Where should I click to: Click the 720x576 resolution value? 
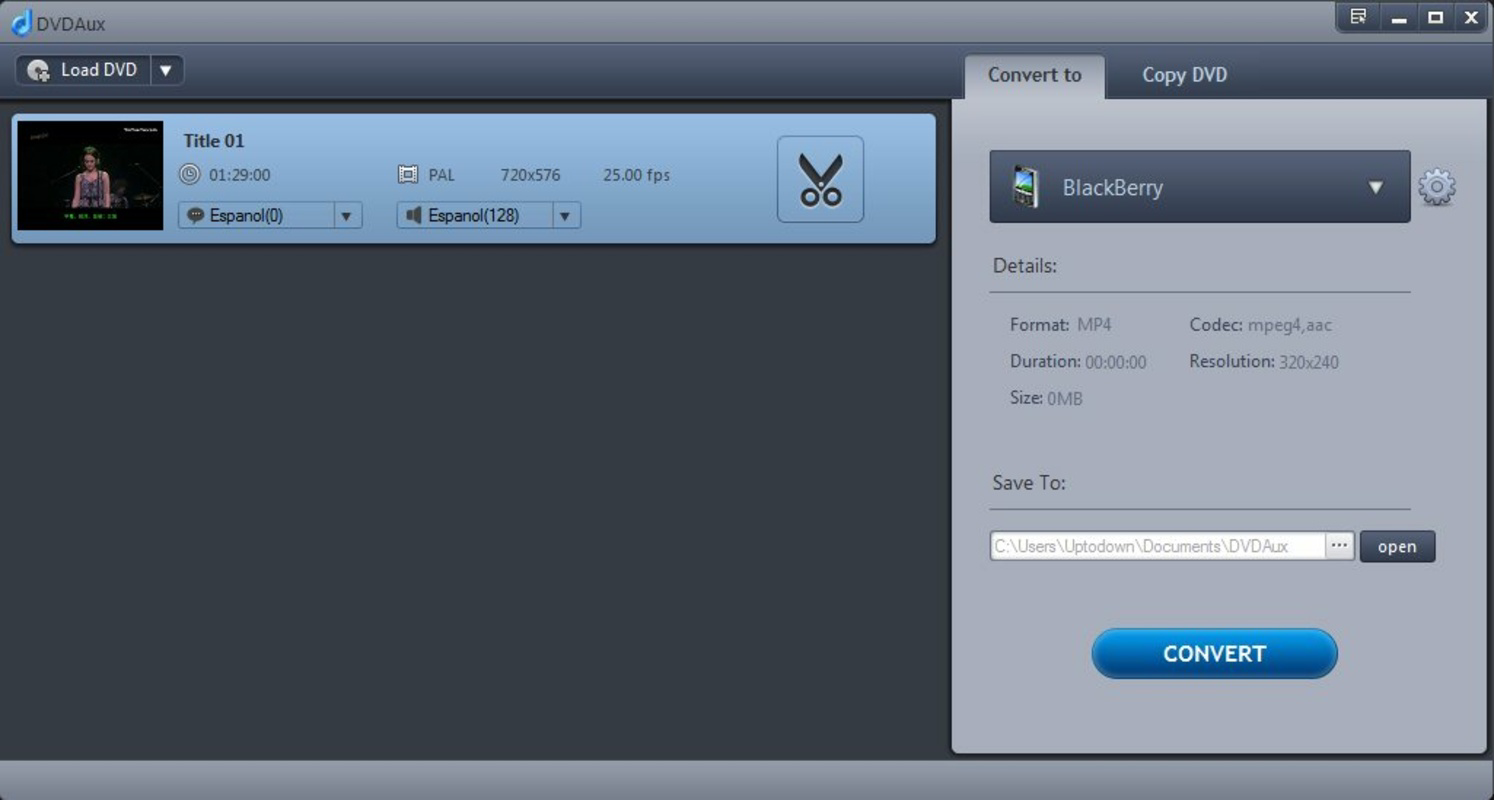pos(530,175)
